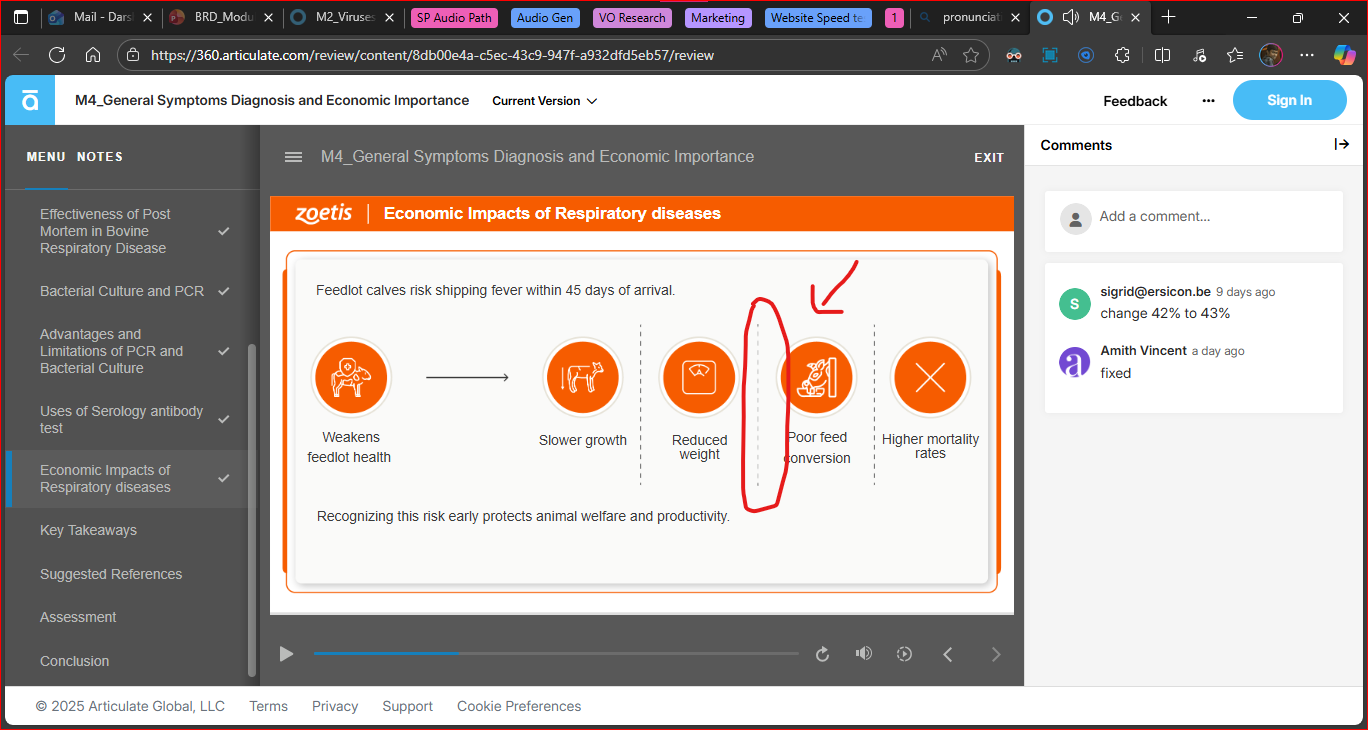Click the Weakens feedlot health icon

[x=350, y=378]
